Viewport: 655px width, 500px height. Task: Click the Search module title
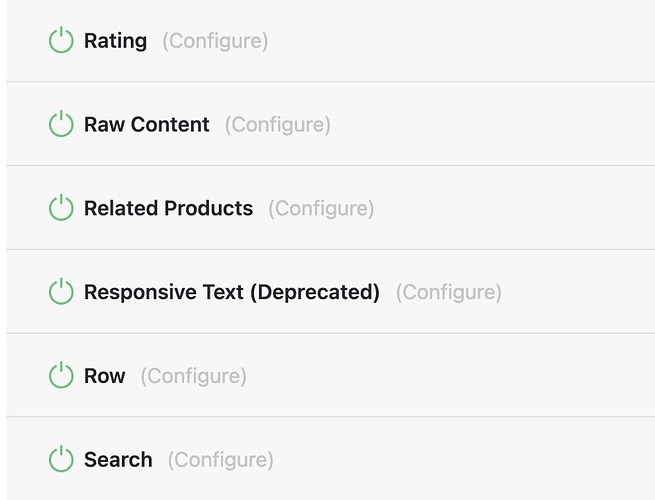coord(118,460)
